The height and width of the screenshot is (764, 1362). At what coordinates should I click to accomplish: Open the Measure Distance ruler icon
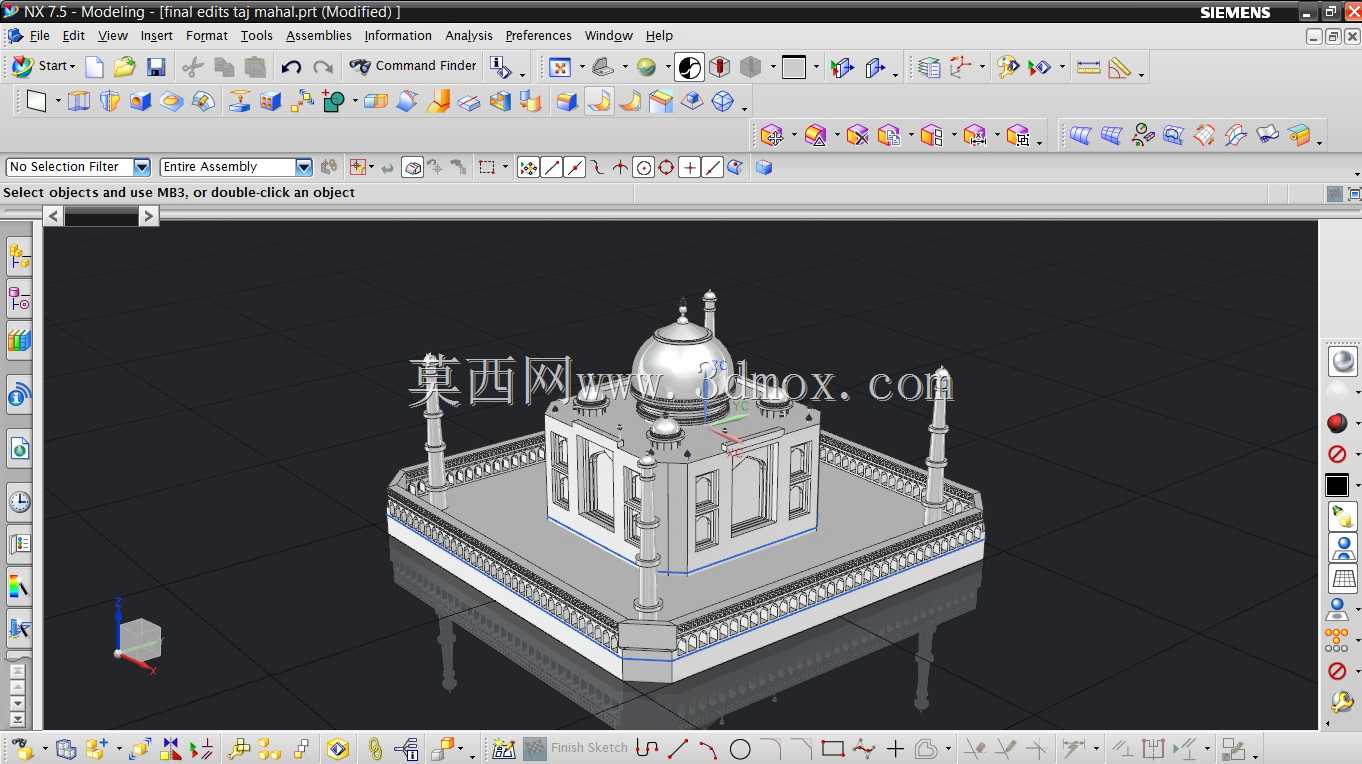pyautogui.click(x=1089, y=67)
